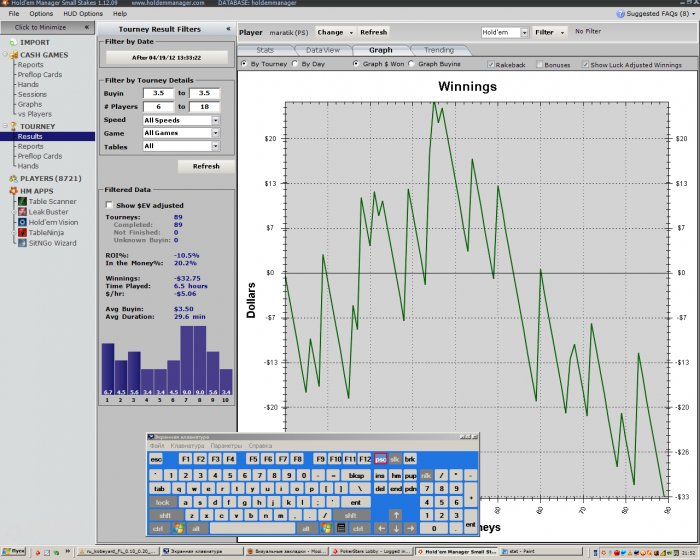
Task: Open the Speed dropdown
Action: [215, 120]
